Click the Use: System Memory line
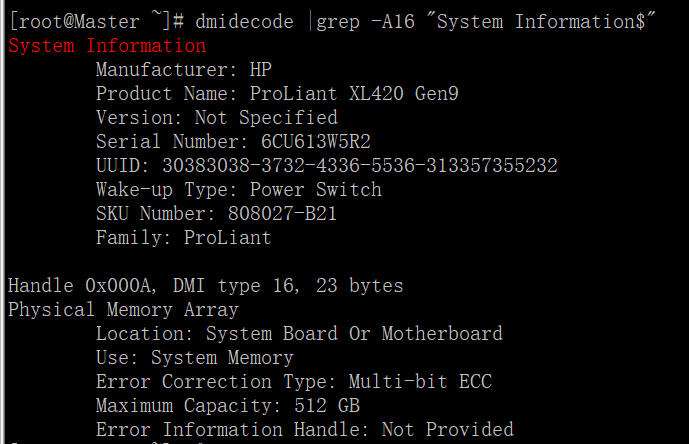The height and width of the screenshot is (444, 689). pos(194,357)
